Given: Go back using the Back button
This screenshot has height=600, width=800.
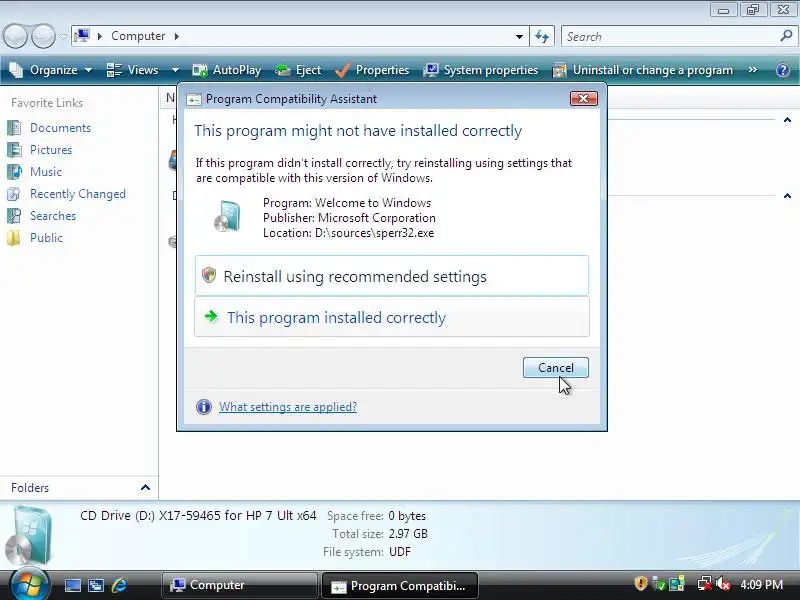Looking at the screenshot, I should pos(15,36).
